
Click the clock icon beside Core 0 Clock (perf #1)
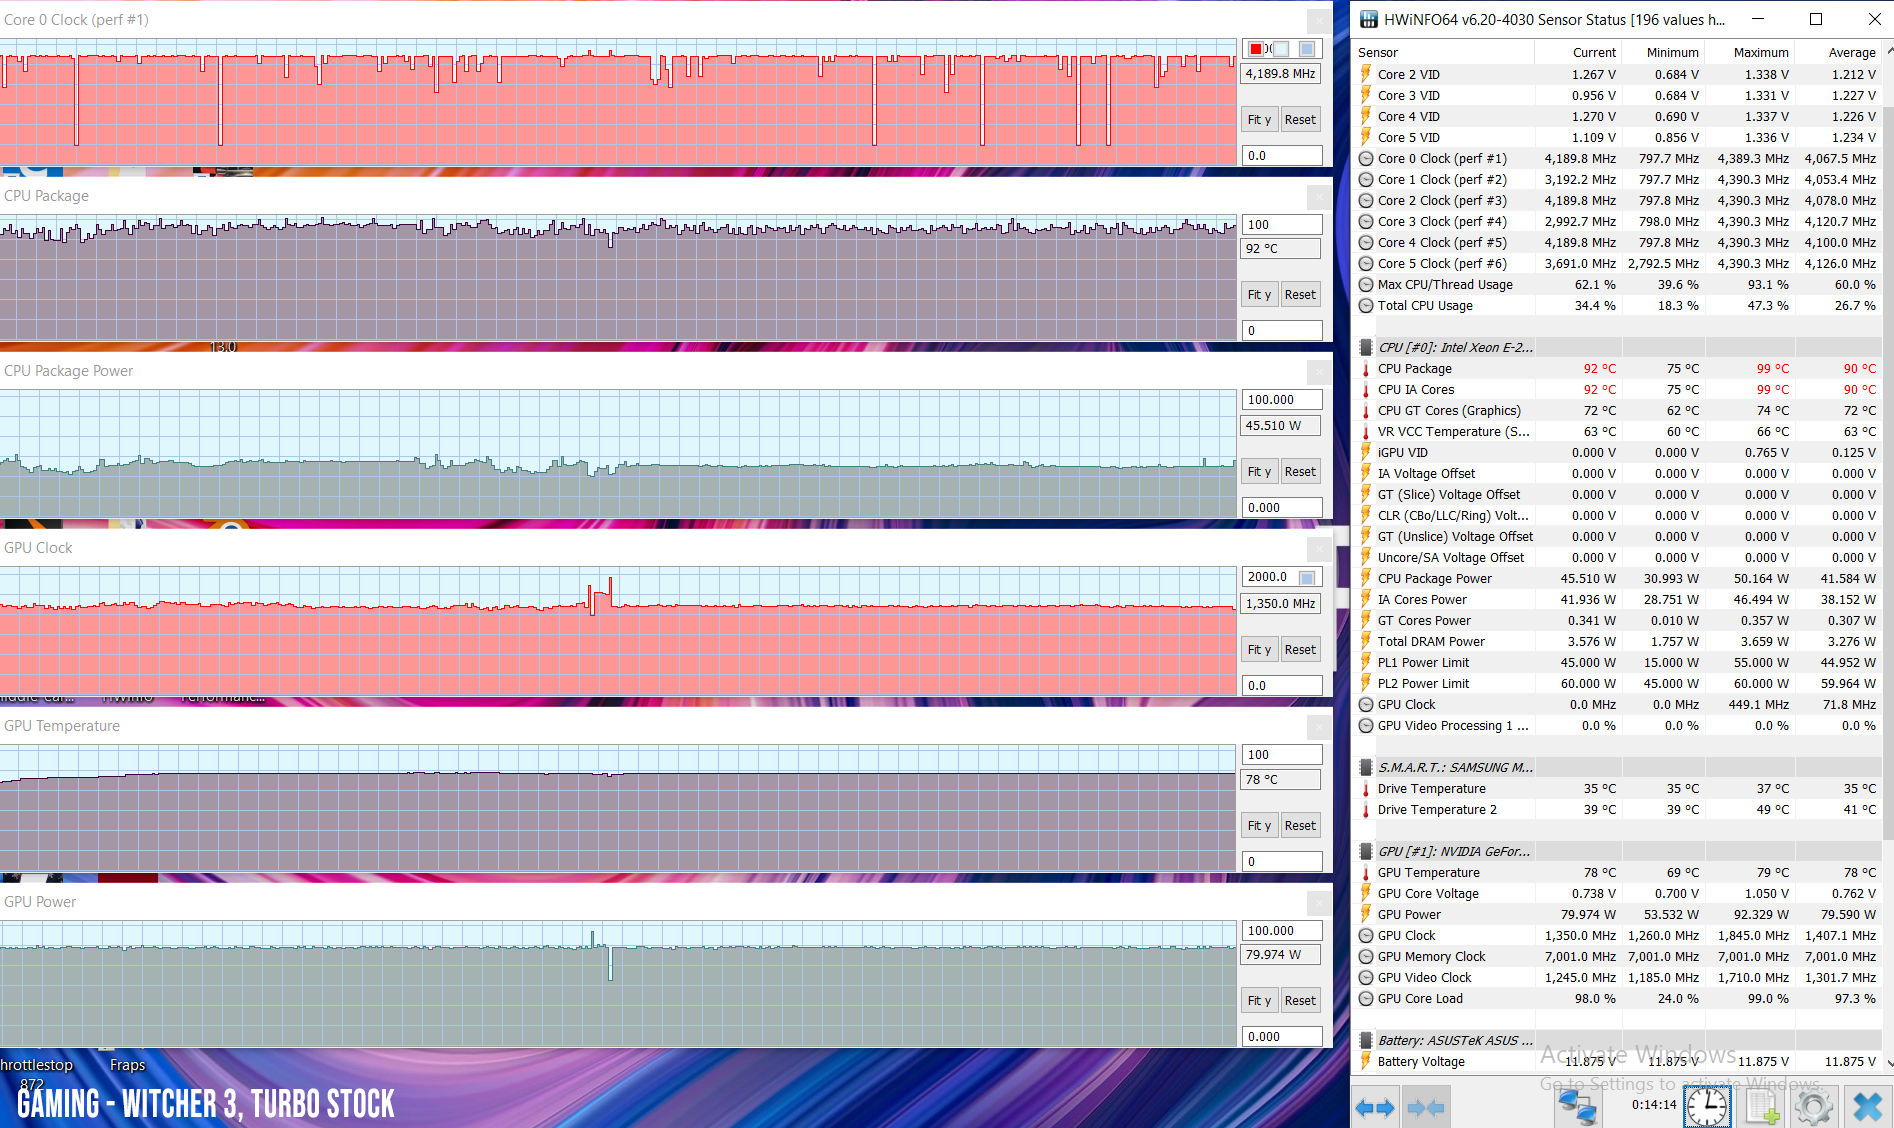point(1366,159)
